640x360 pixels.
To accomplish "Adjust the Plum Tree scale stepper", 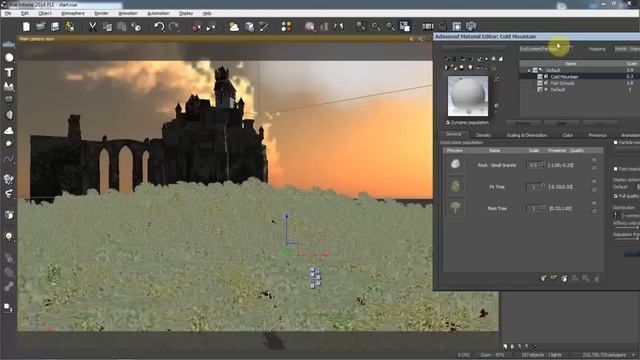I will click(x=543, y=208).
